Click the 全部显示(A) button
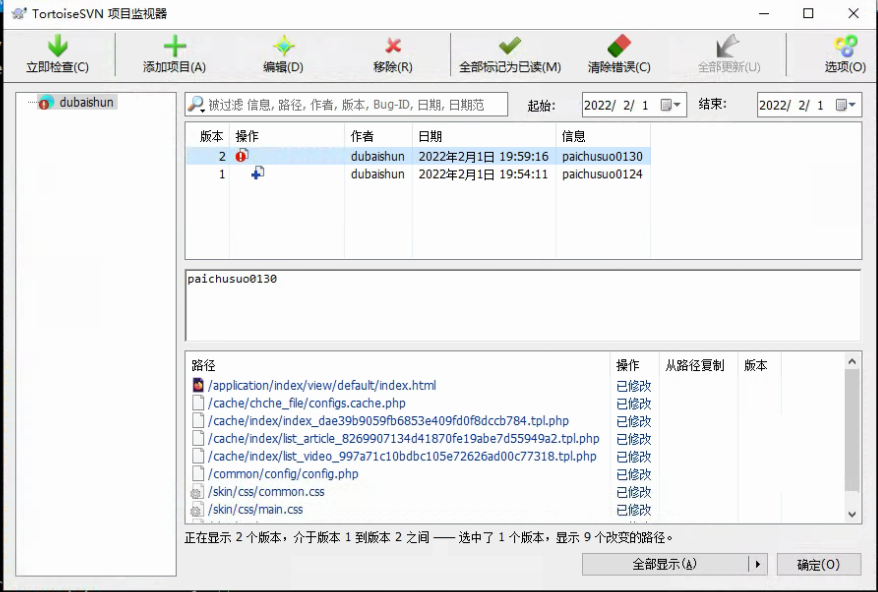The width and height of the screenshot is (878, 592). point(665,565)
